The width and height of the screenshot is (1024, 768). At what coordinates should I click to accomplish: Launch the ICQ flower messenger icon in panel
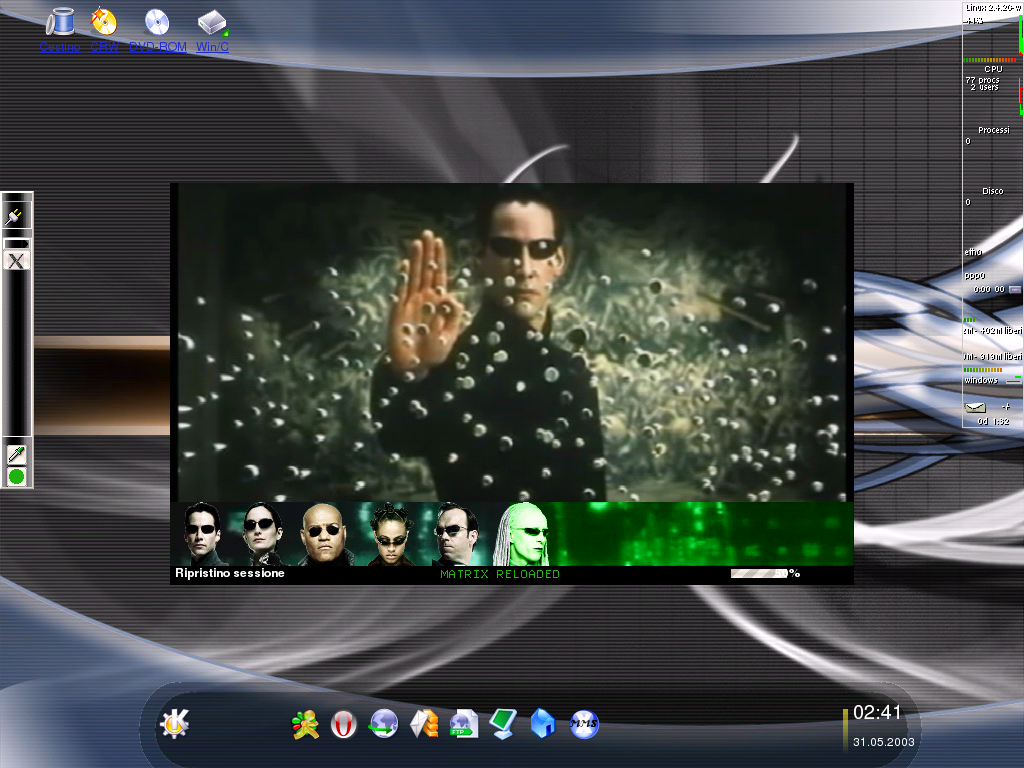[x=305, y=724]
